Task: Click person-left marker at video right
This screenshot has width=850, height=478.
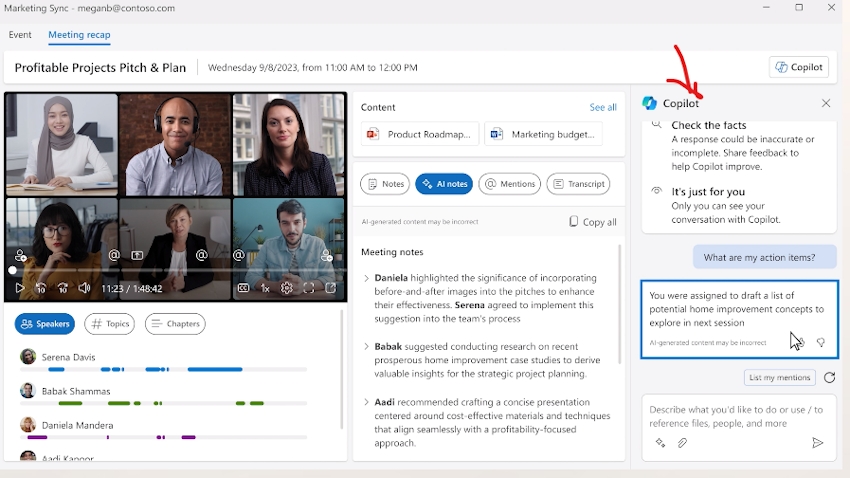Action: point(327,255)
